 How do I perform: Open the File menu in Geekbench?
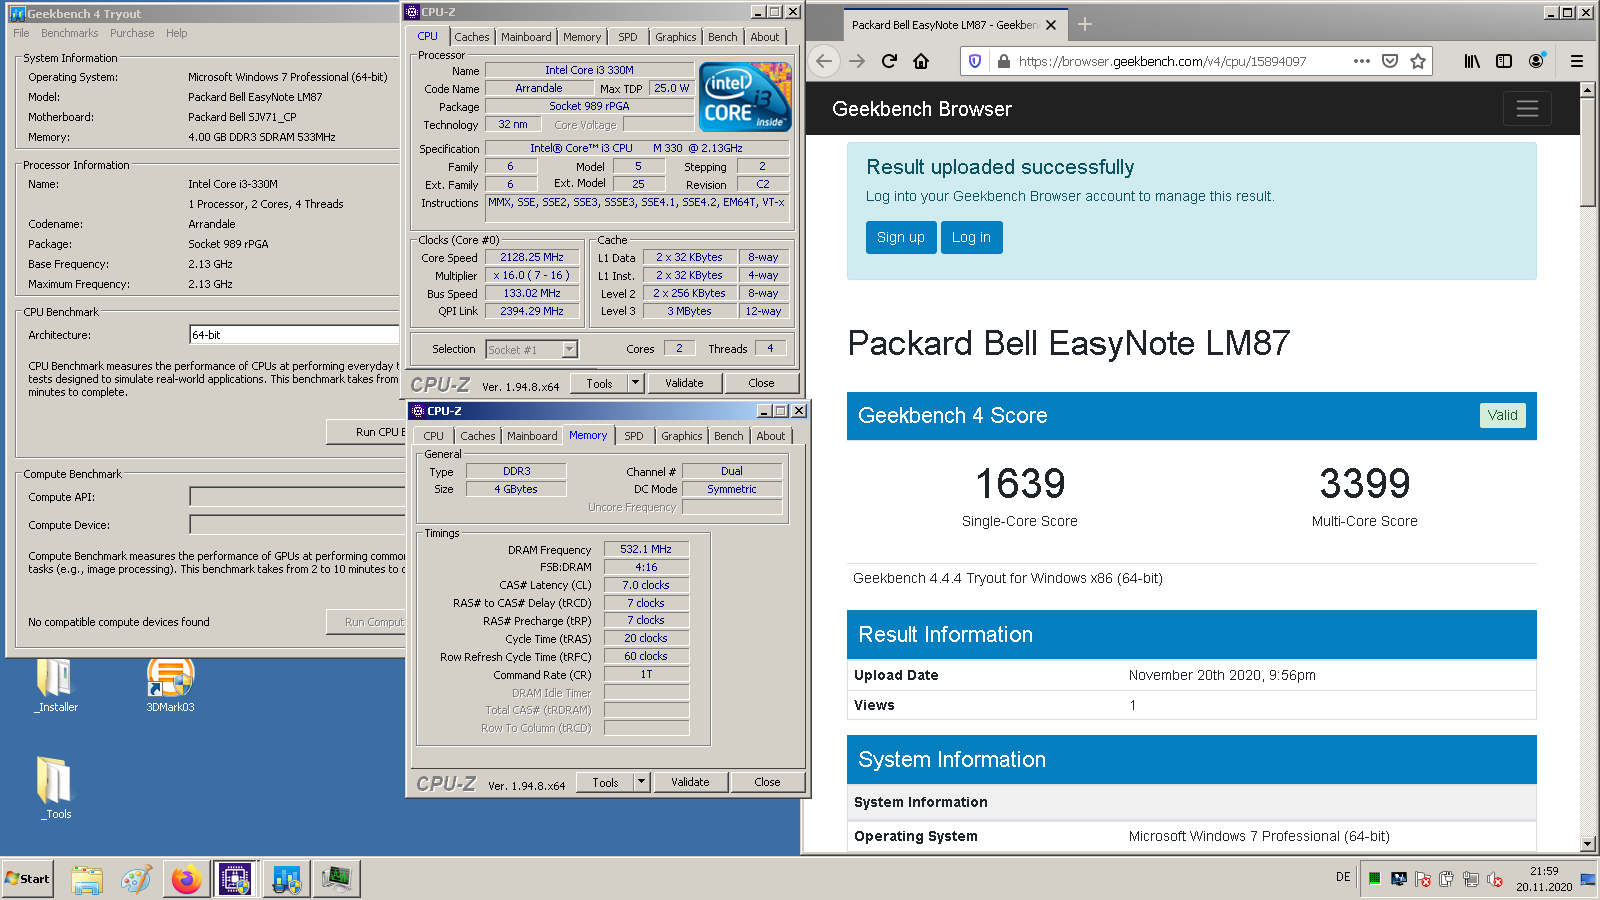coord(21,33)
